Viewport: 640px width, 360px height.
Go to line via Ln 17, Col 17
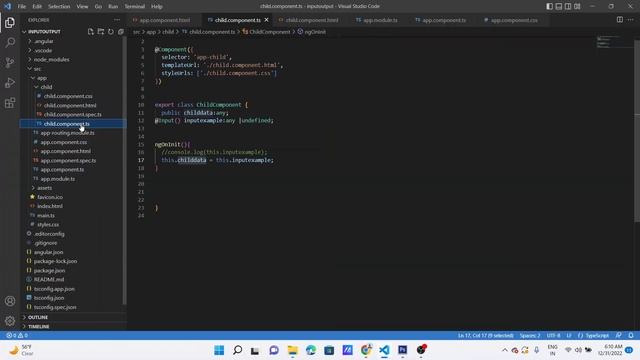[485, 335]
